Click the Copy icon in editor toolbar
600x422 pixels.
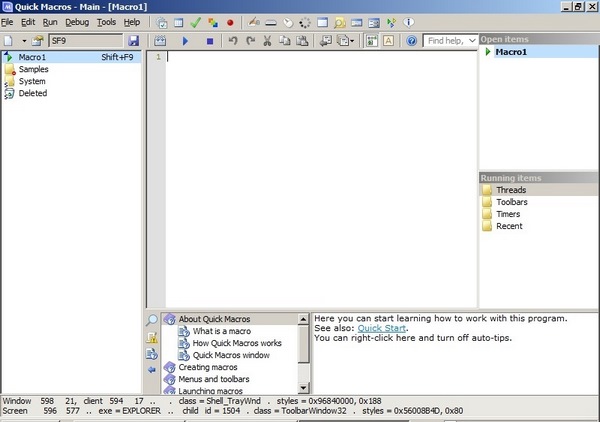click(284, 41)
